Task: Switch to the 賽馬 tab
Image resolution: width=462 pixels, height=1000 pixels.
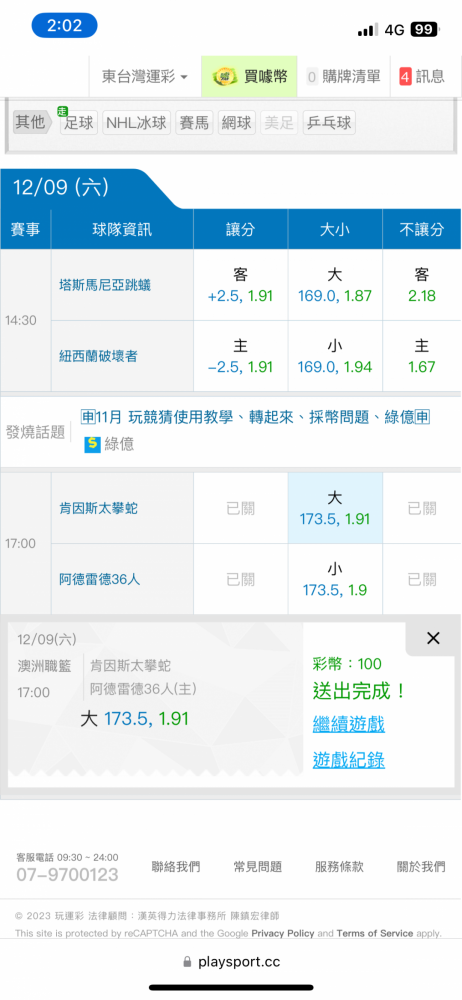Action: [194, 122]
